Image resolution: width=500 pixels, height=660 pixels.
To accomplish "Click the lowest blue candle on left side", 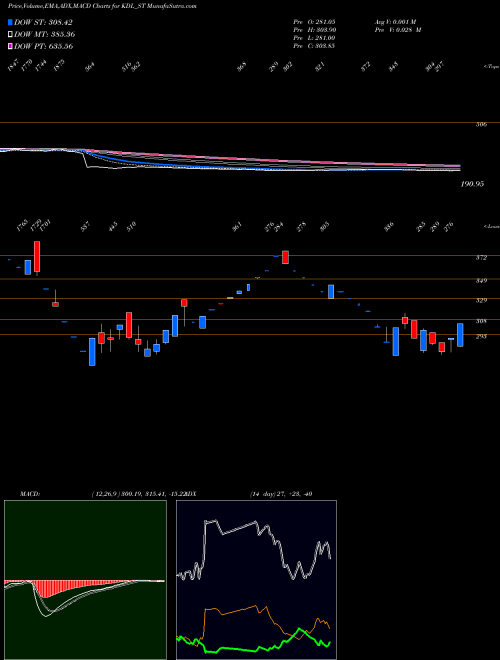I will (x=92, y=351).
